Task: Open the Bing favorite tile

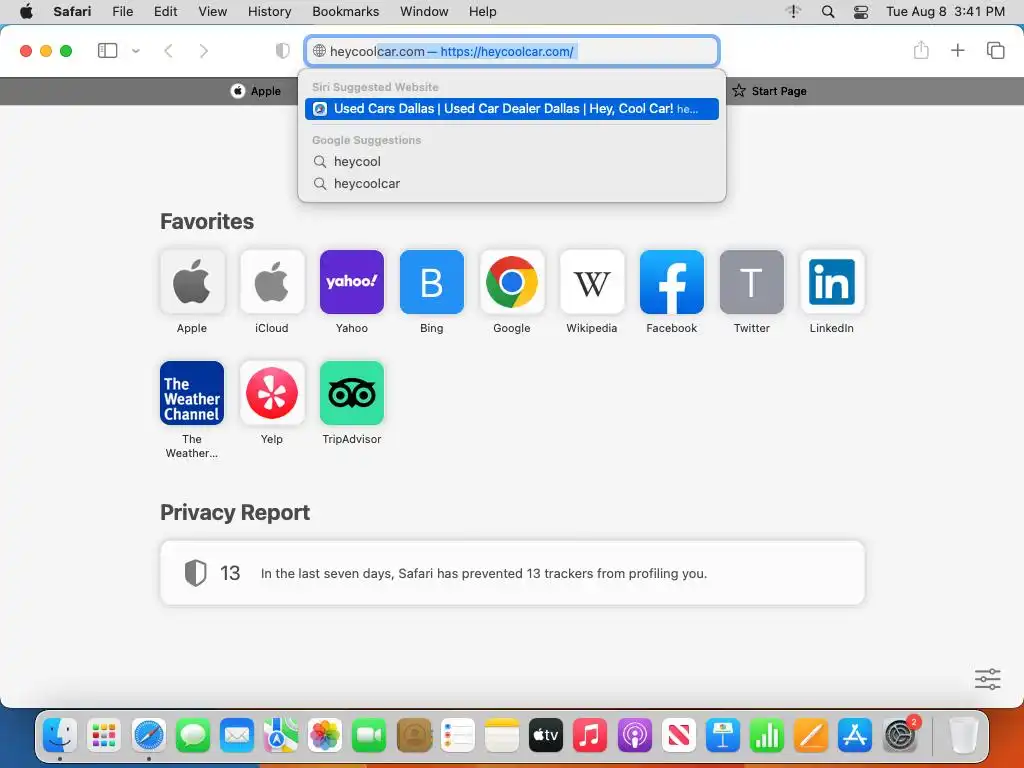Action: (432, 282)
